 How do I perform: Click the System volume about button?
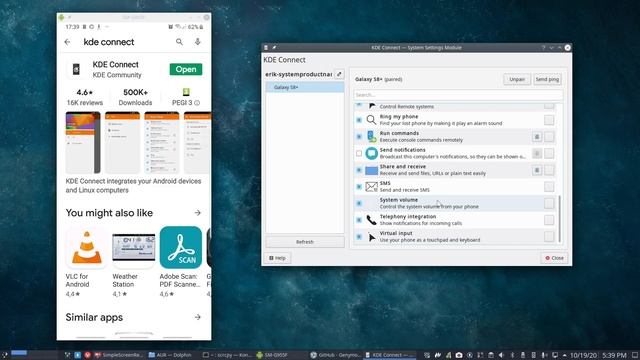(549, 203)
